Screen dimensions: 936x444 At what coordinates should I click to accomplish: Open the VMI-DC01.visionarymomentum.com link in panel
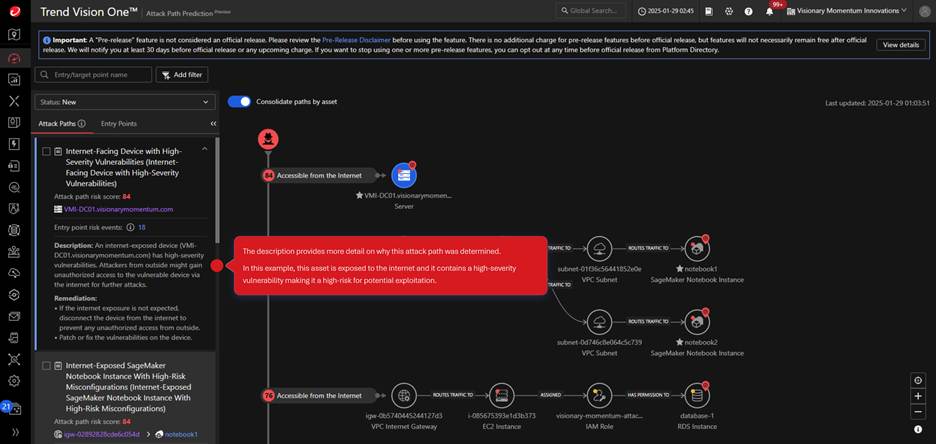coord(119,209)
